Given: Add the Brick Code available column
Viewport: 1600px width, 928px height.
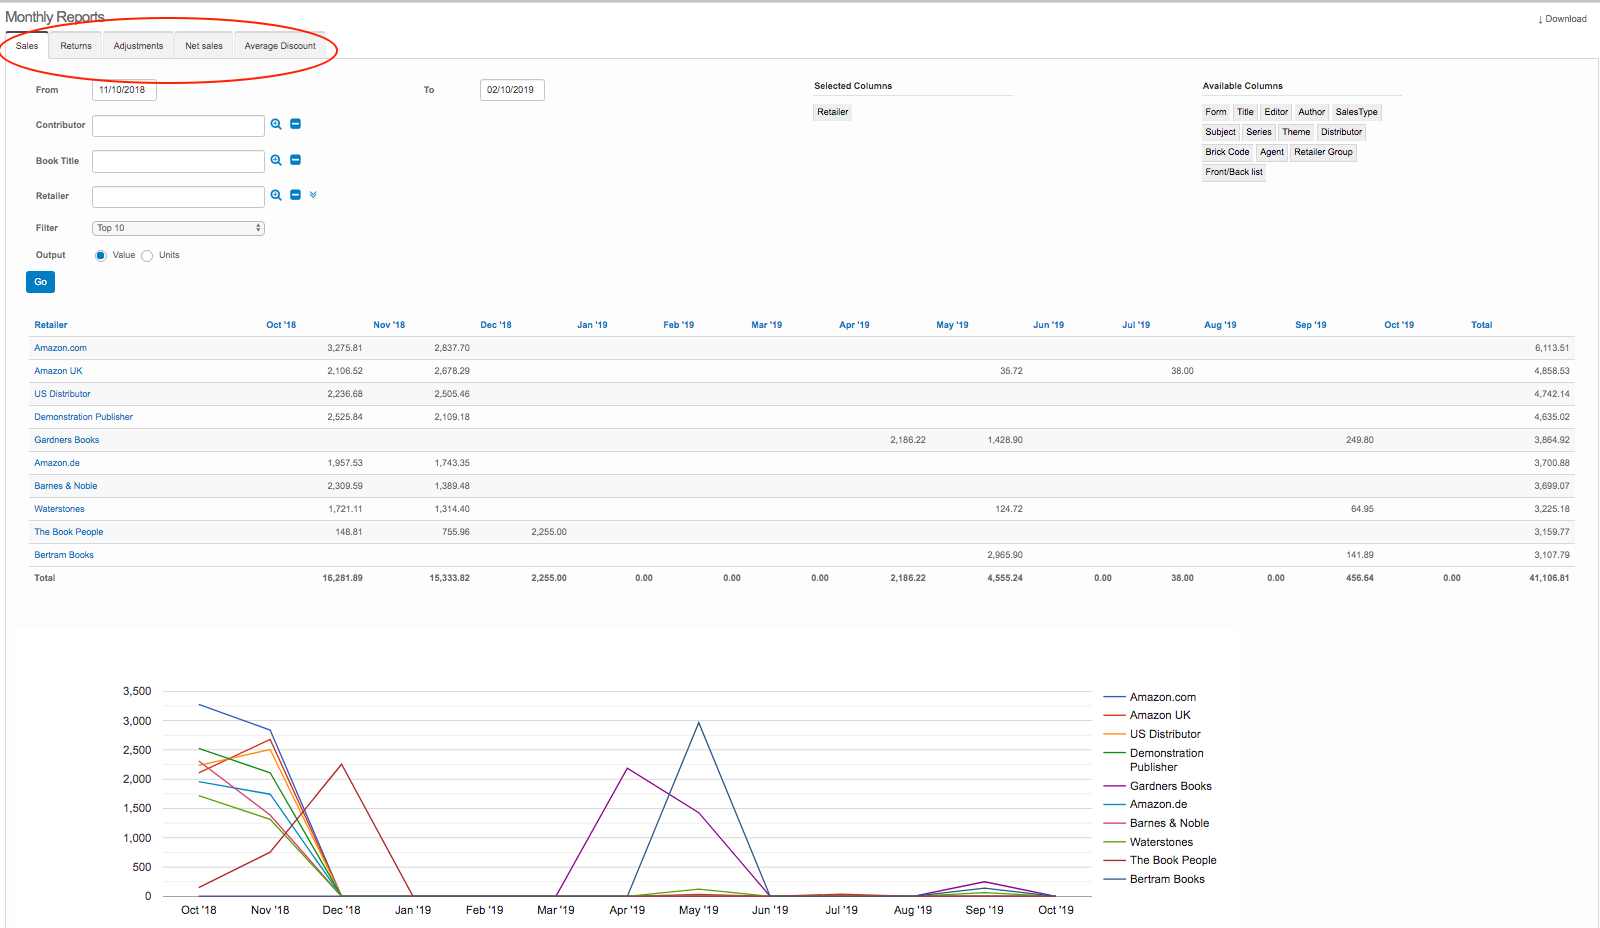Looking at the screenshot, I should point(1227,152).
